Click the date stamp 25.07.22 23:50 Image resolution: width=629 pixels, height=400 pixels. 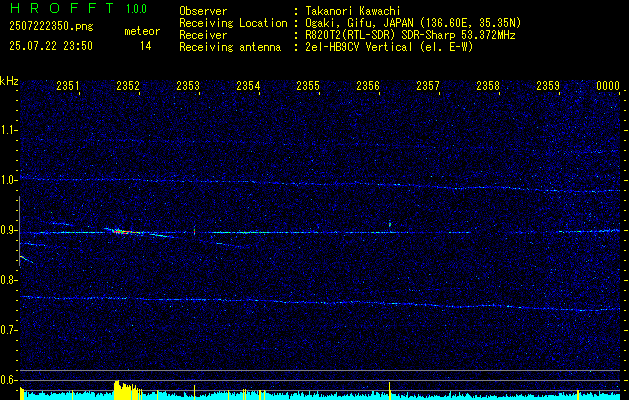click(x=51, y=46)
